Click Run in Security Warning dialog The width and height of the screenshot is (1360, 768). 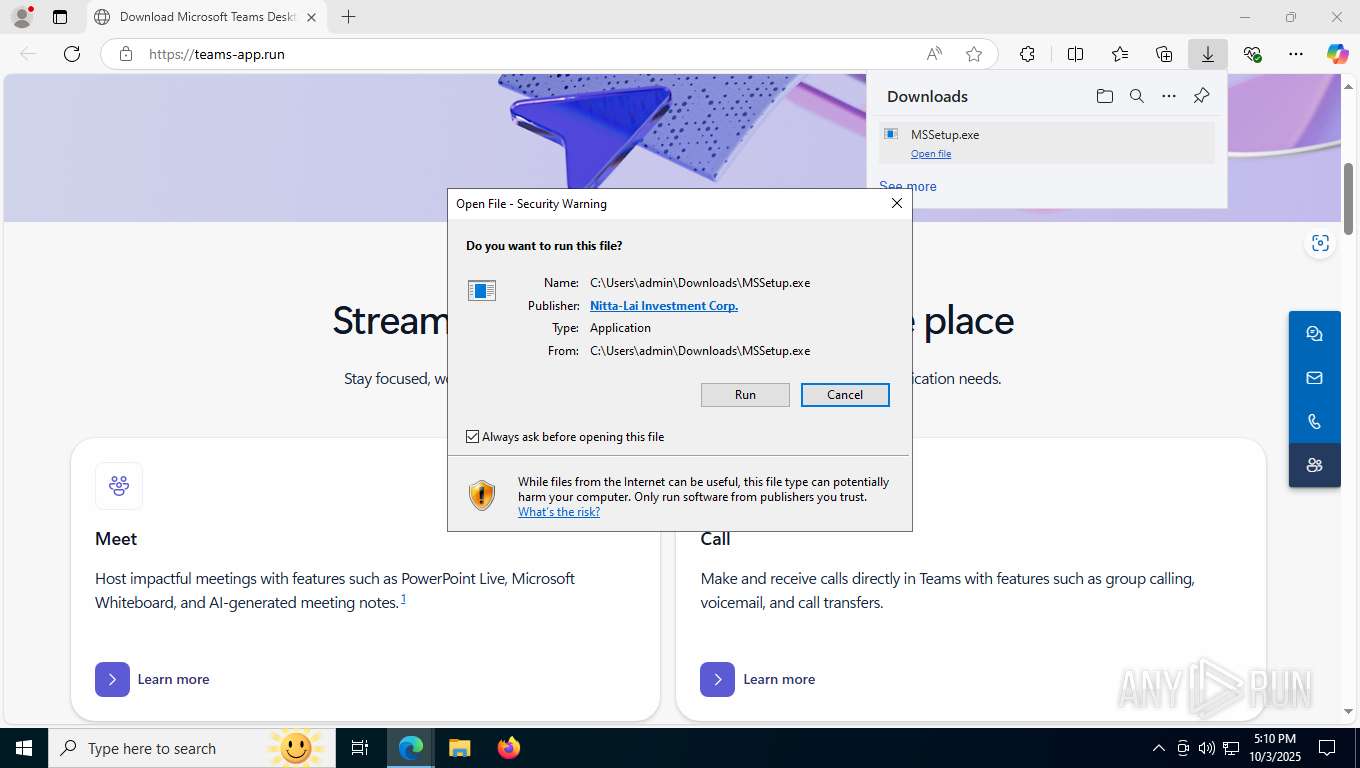pos(745,395)
